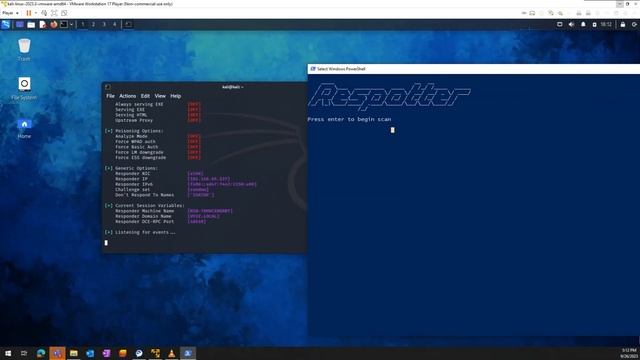Open terminal emulator icon in Kali panel
Image resolution: width=640 pixels, height=360 pixels.
(x=64, y=24)
